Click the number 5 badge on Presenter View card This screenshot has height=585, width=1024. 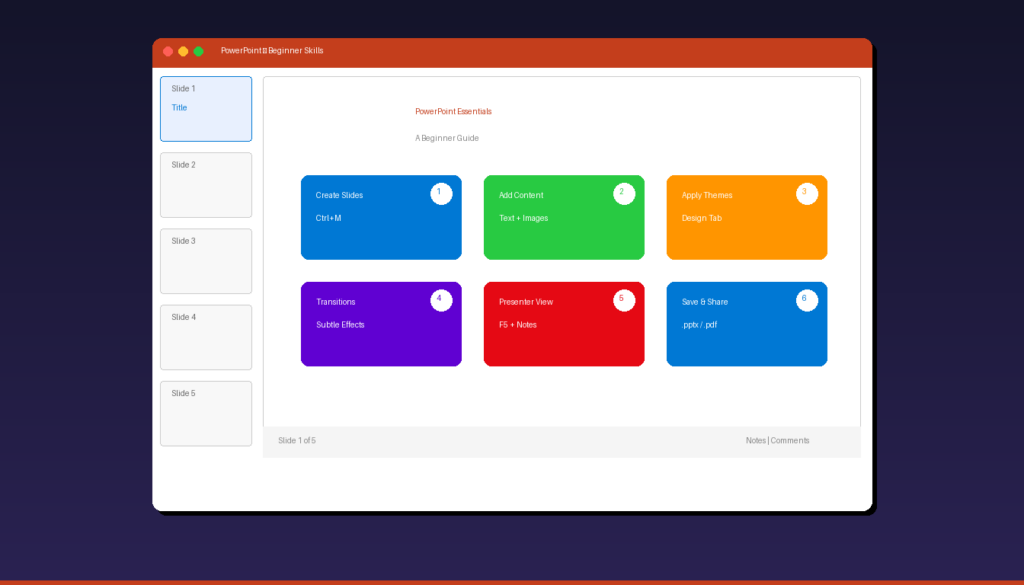pos(624,300)
